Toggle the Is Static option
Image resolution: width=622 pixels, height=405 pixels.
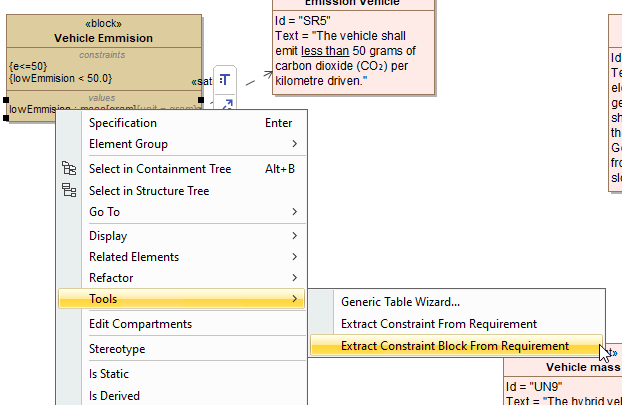[109, 374]
